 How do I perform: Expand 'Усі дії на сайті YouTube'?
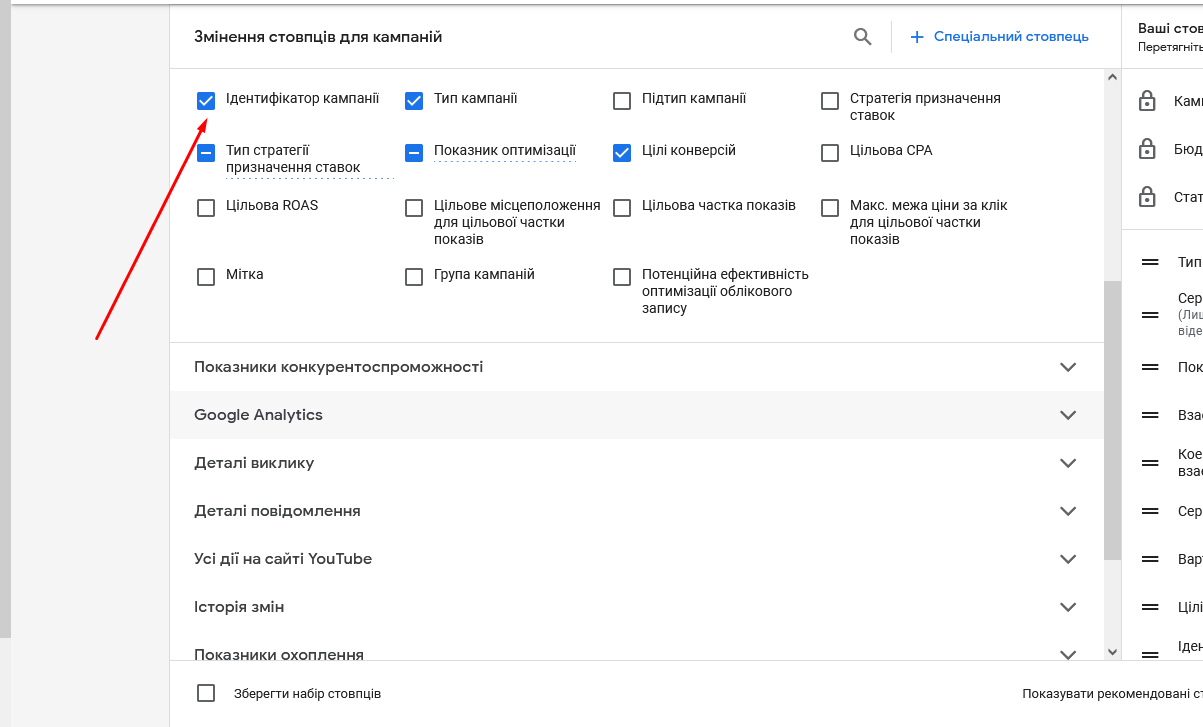1068,559
